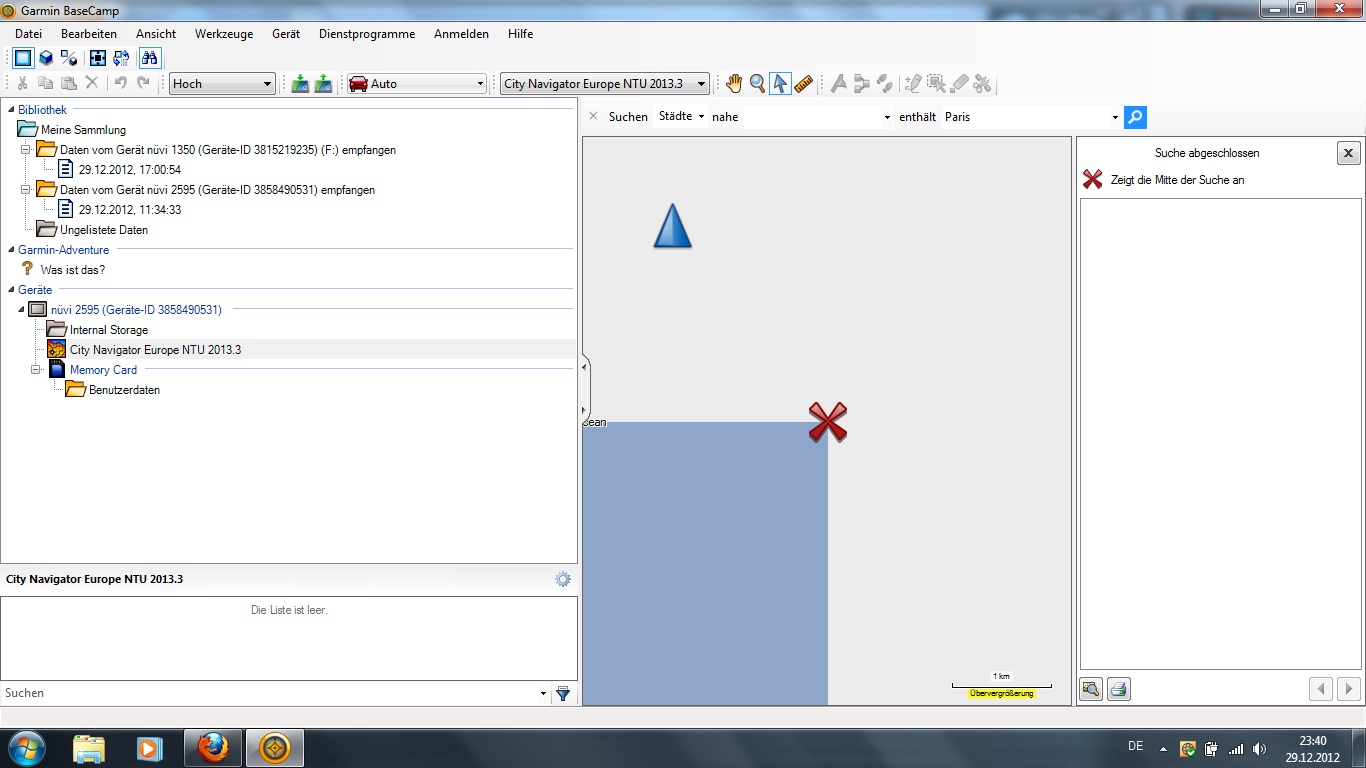Click the enthält search text field
The height and width of the screenshot is (768, 1366).
click(1025, 117)
